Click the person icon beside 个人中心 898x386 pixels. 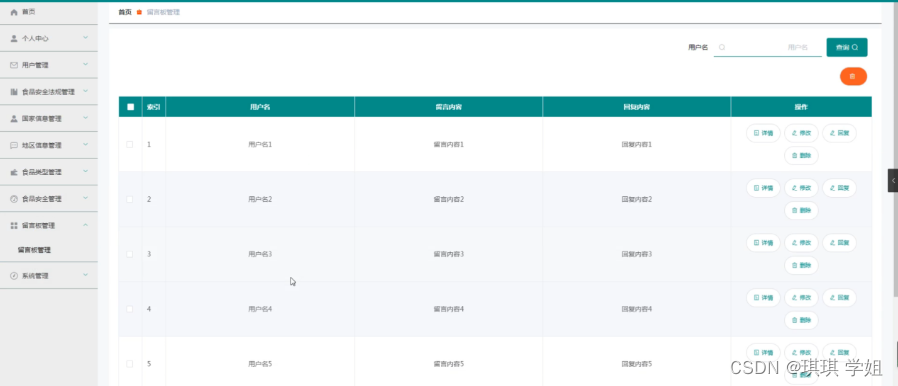point(14,38)
